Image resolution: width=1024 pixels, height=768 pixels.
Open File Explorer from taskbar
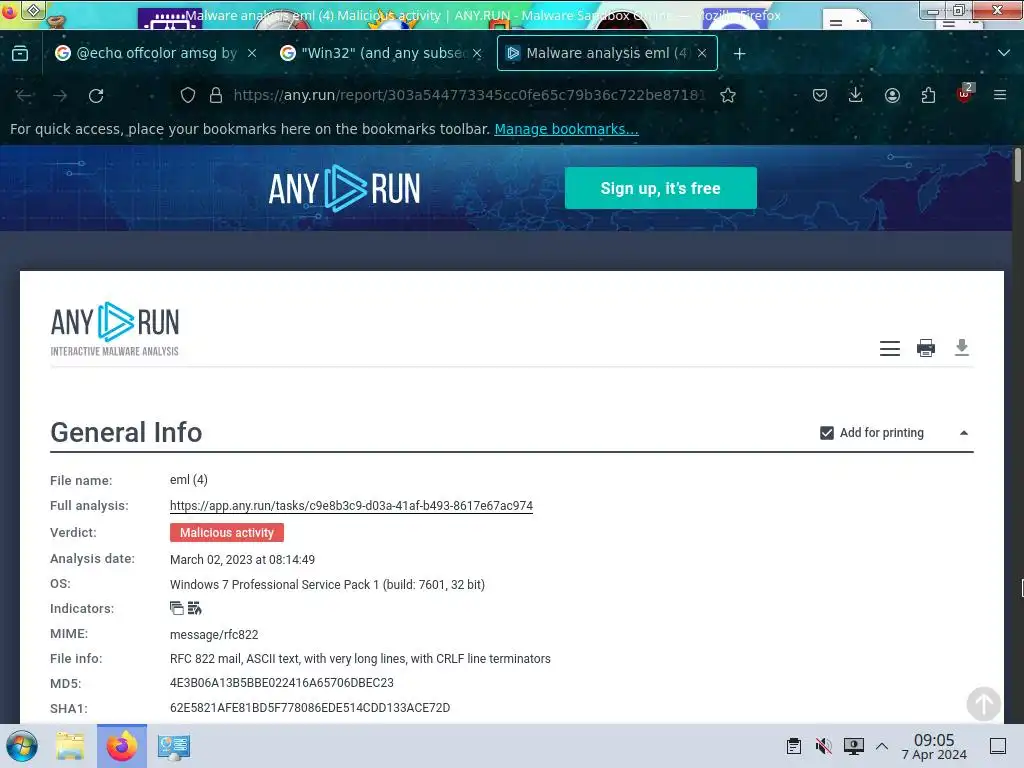[70, 746]
